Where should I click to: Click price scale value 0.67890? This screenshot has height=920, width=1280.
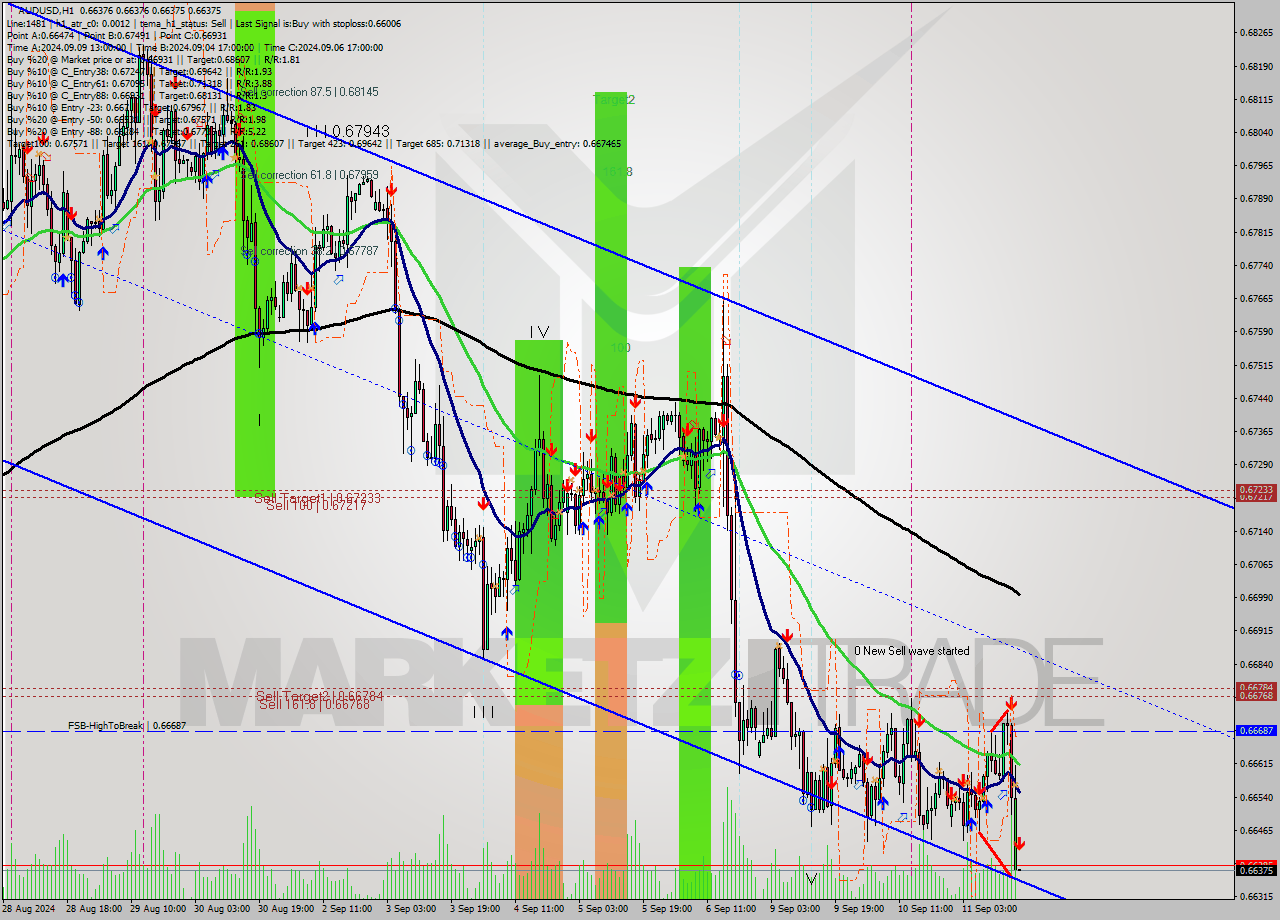[x=1257, y=198]
